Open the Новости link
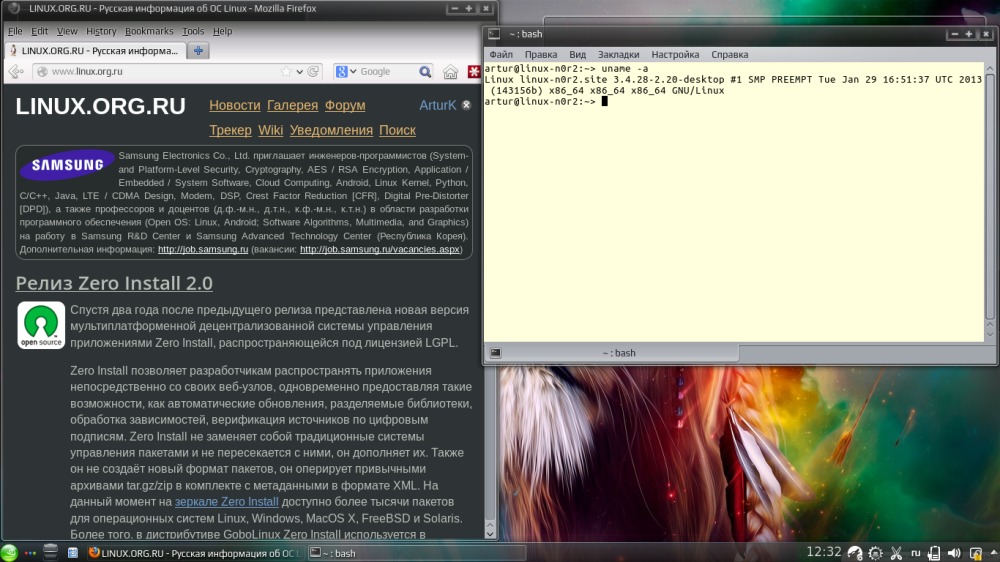The image size is (1000, 562). coord(235,105)
